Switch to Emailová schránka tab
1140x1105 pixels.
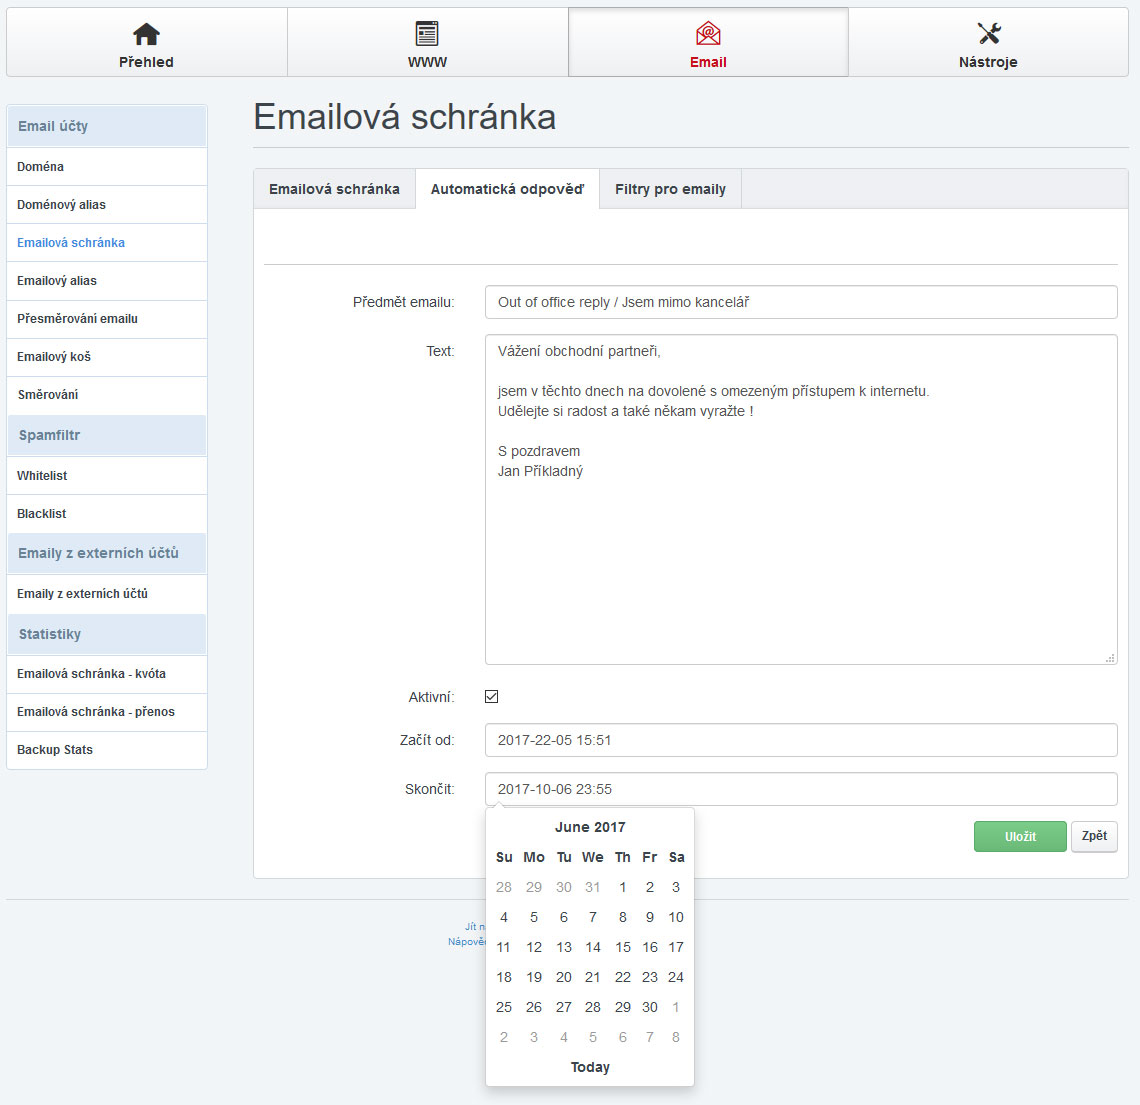334,189
